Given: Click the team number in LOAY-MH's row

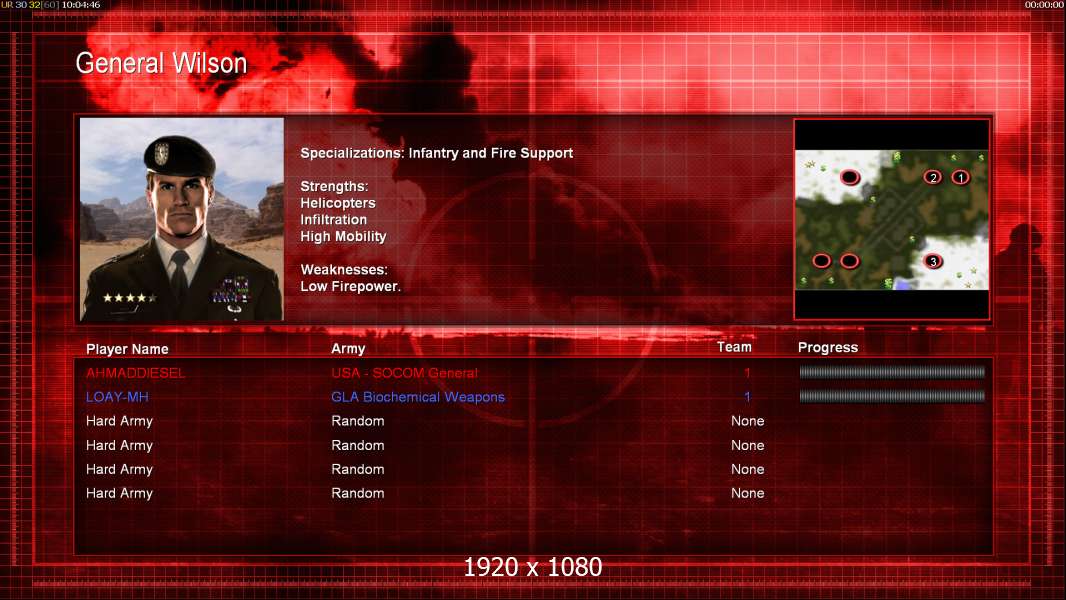Looking at the screenshot, I should click(747, 397).
